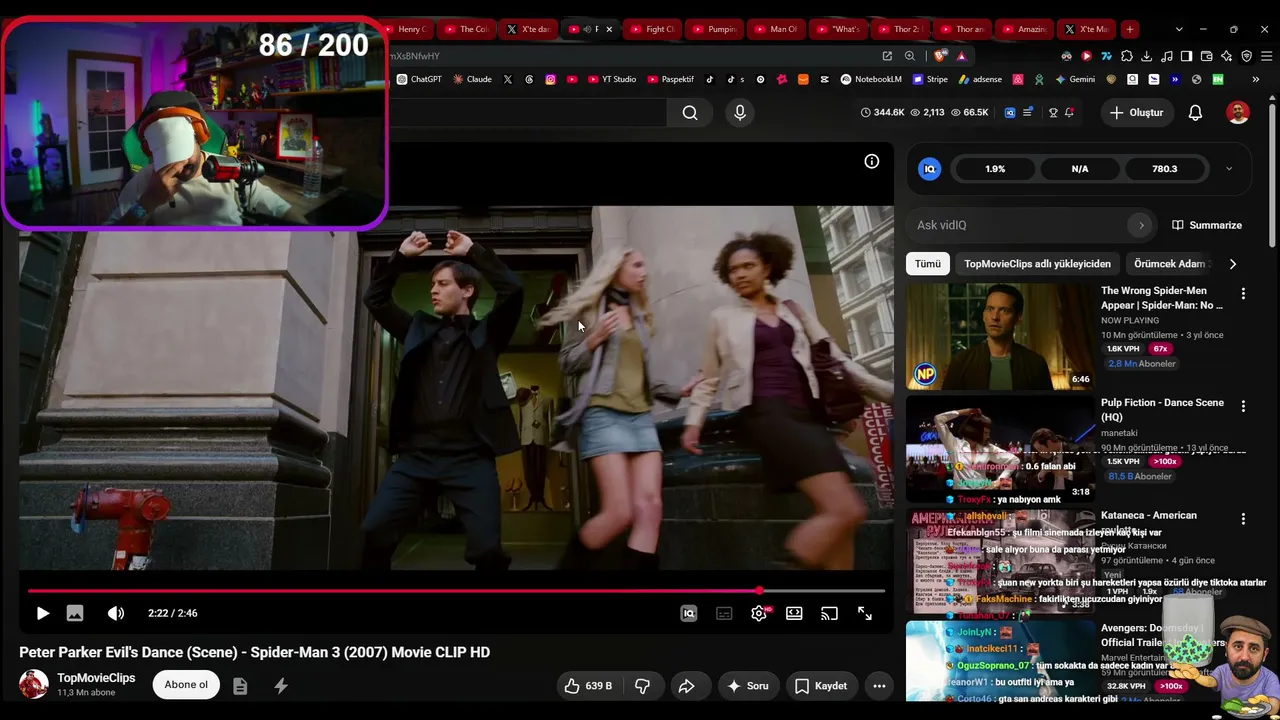Cast the video to a TV
The width and height of the screenshot is (1280, 720).
[x=829, y=613]
